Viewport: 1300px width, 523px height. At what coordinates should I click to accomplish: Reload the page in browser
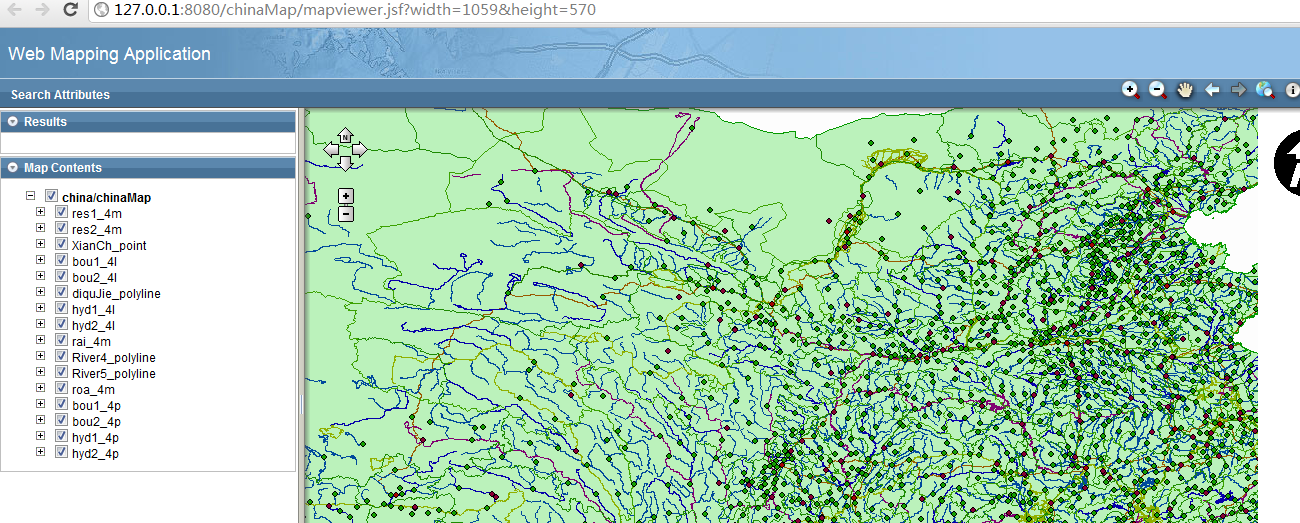[70, 10]
